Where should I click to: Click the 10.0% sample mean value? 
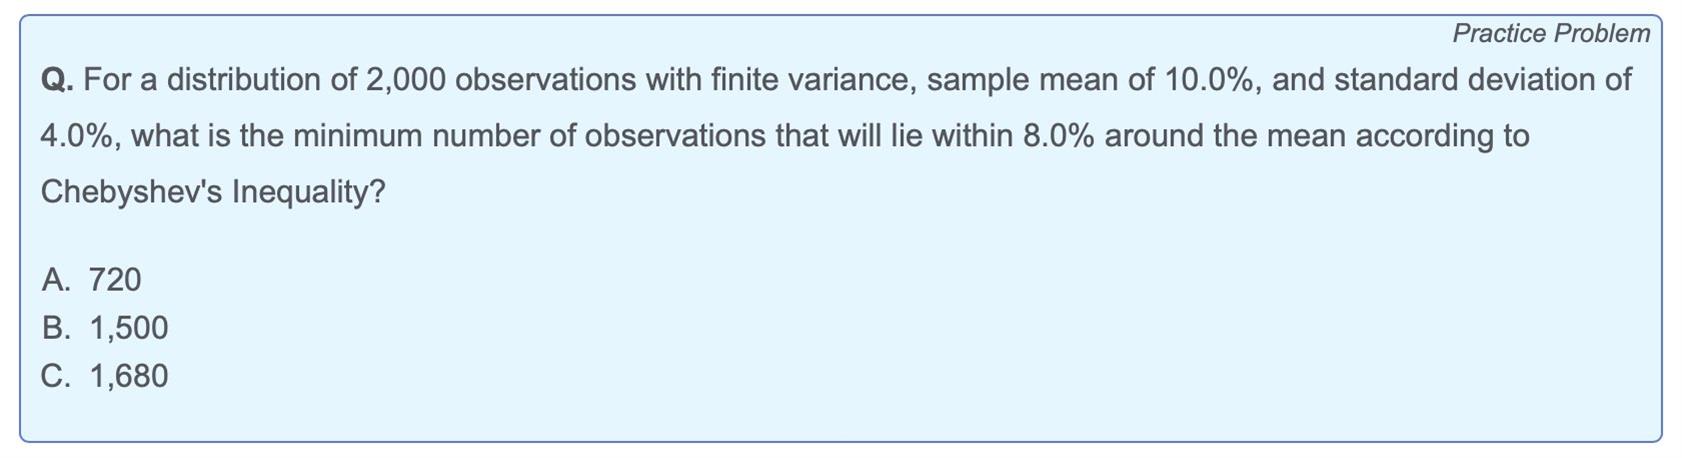[x=1206, y=80]
